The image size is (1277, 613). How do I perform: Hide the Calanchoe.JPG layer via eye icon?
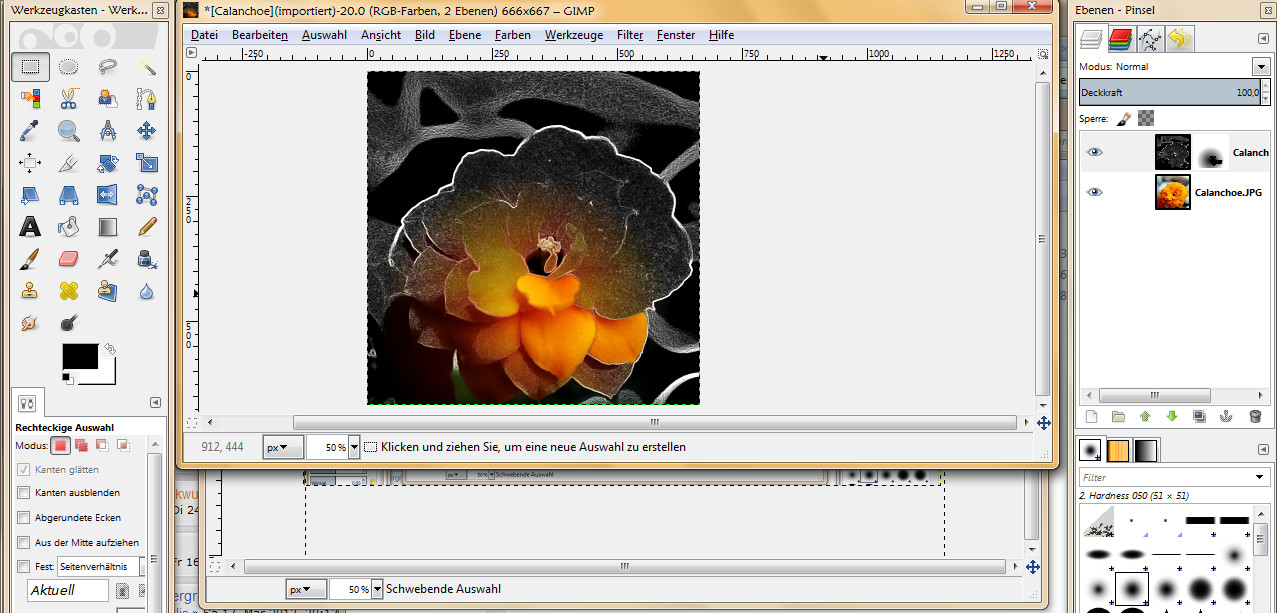1095,191
